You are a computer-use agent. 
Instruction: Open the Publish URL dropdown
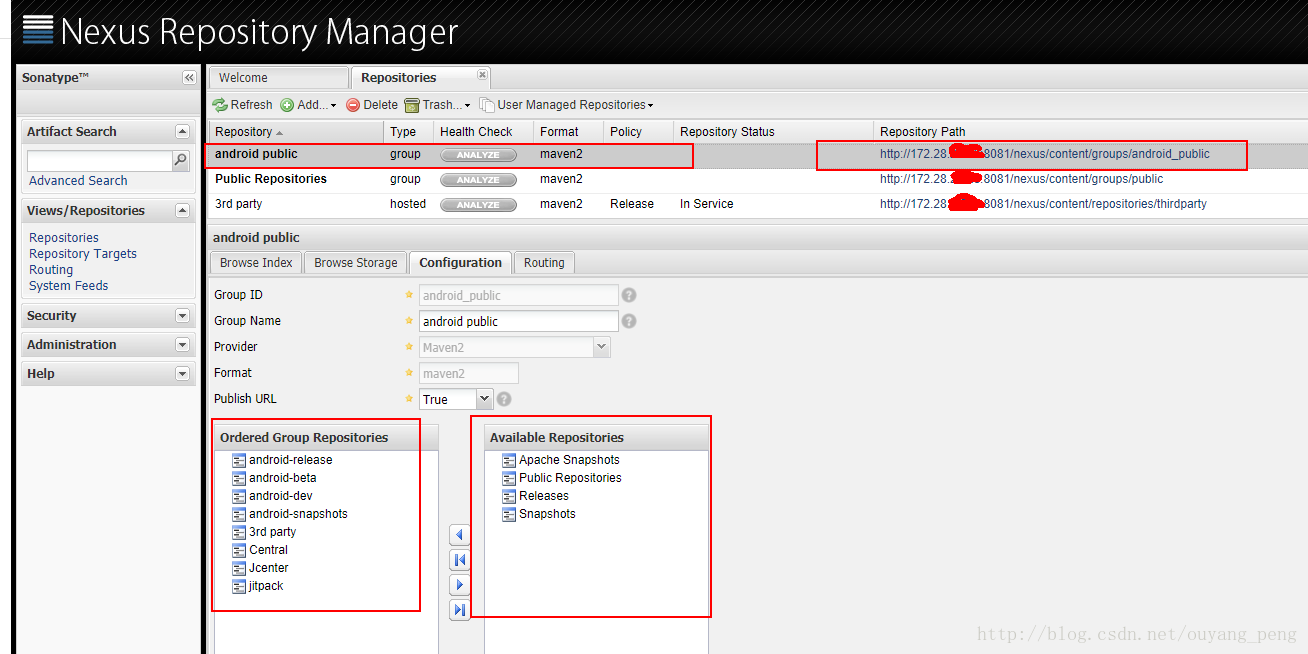485,399
